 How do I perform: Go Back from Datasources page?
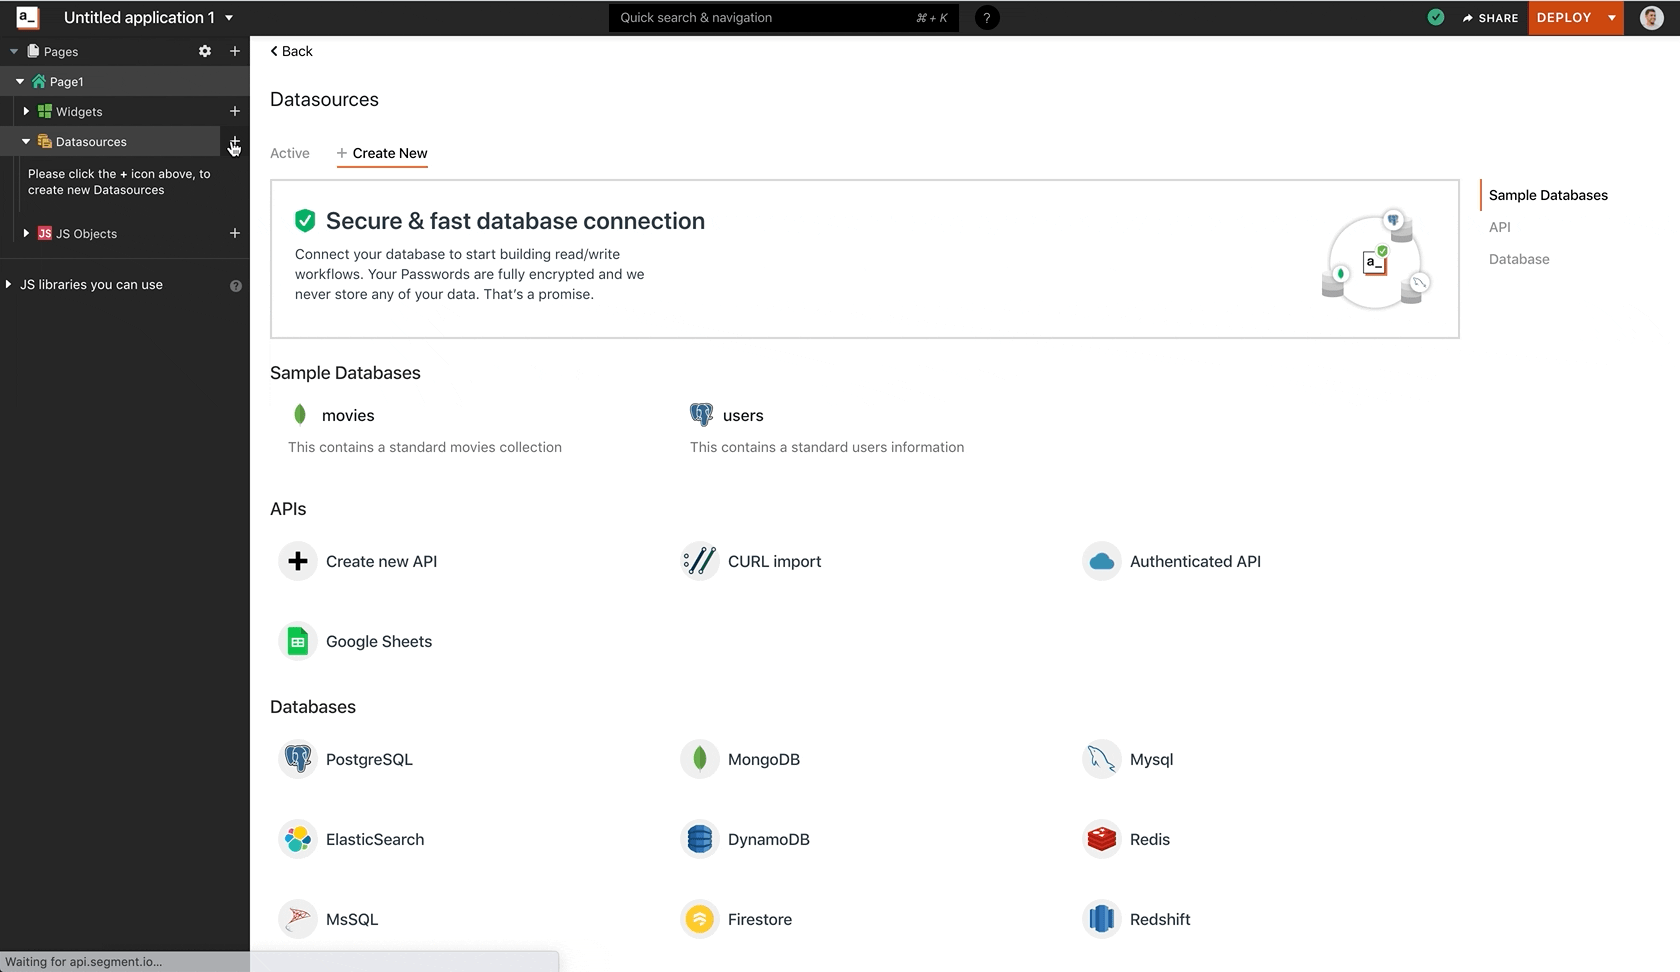[x=291, y=51]
